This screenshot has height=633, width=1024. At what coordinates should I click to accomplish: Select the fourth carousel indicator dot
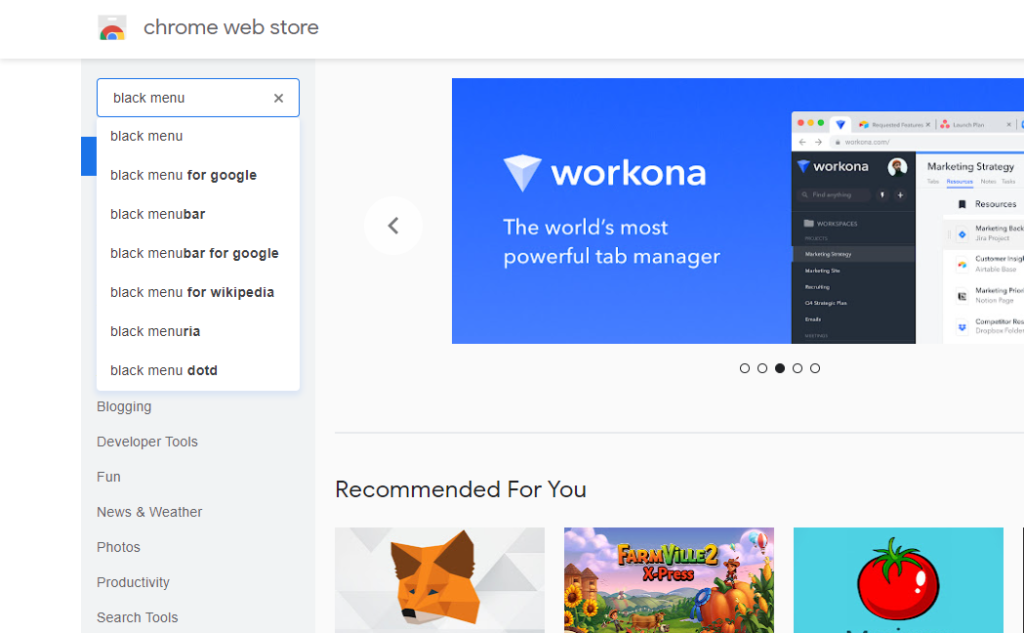pyautogui.click(x=797, y=368)
